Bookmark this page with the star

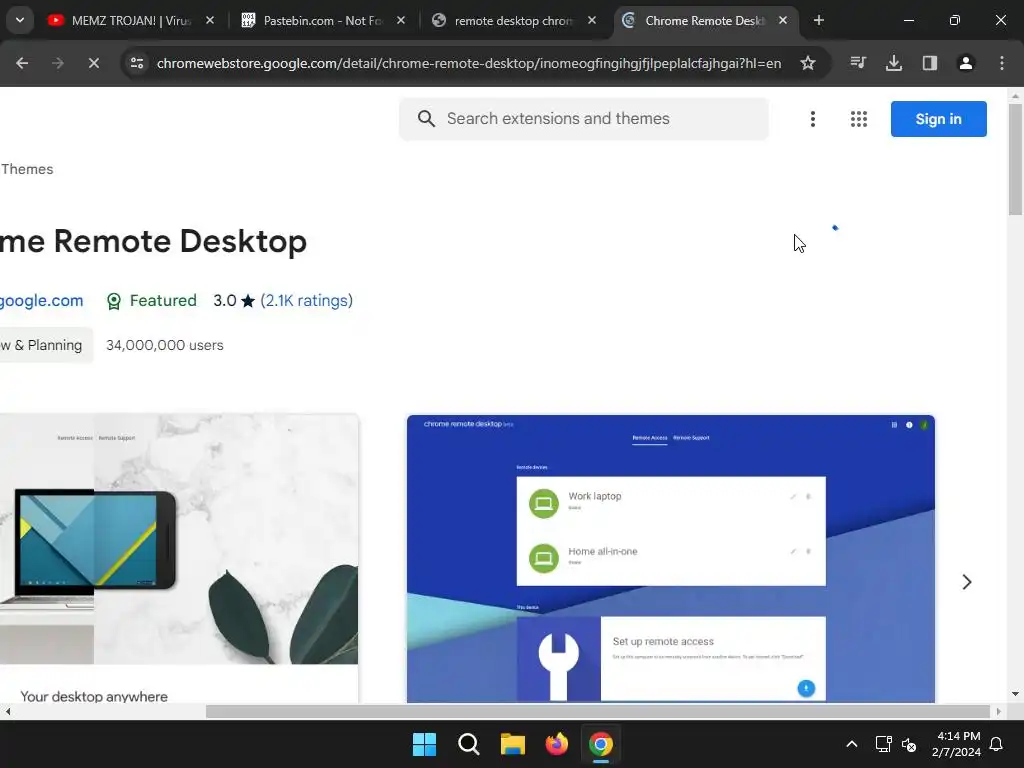coord(808,63)
